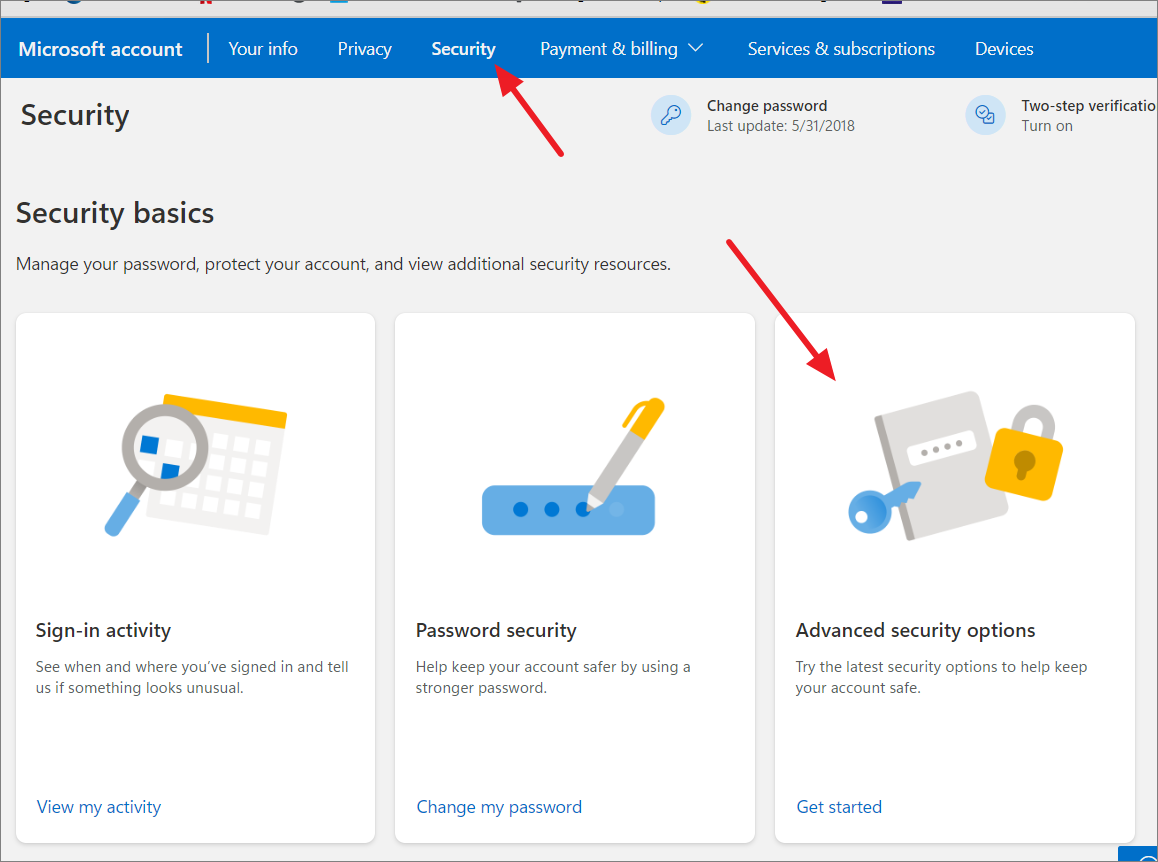Viewport: 1158px width, 862px height.
Task: Go to Services & subscriptions
Action: pos(841,49)
